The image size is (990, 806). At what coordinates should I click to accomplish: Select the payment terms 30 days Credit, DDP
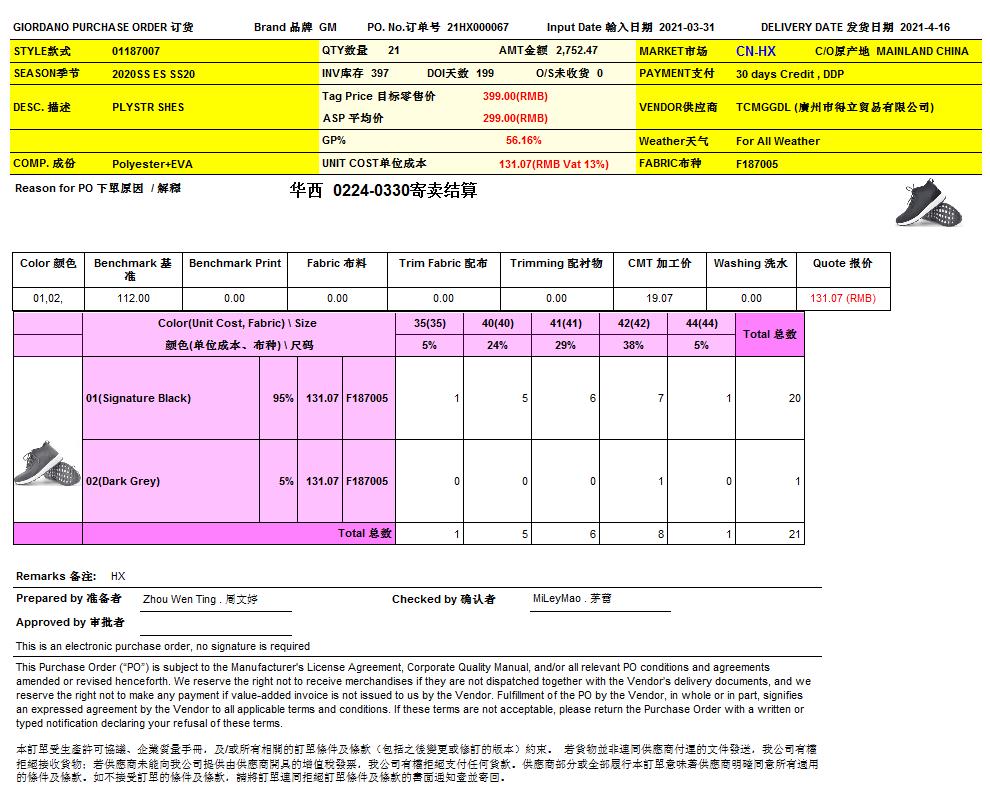click(790, 74)
